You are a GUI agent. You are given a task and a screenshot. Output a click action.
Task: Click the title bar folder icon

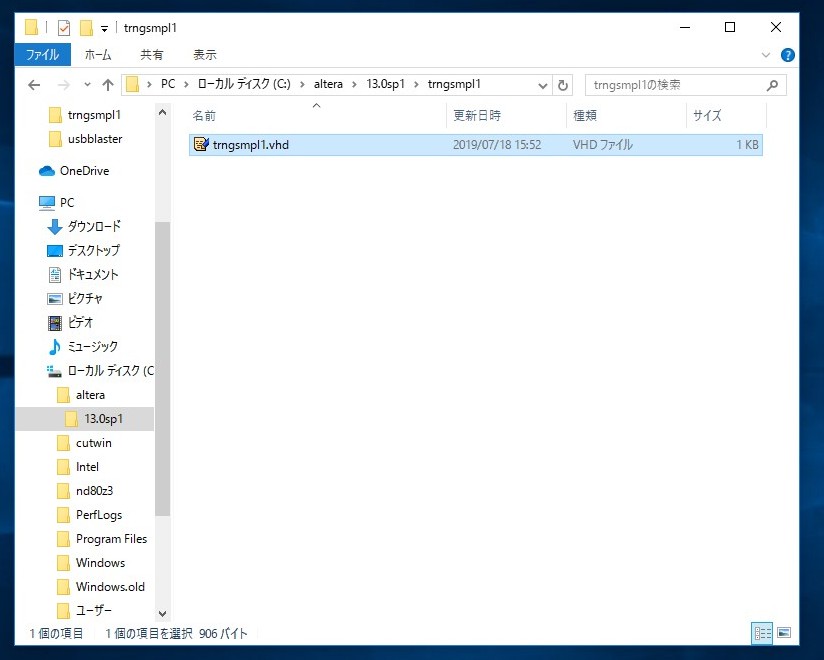pos(32,27)
